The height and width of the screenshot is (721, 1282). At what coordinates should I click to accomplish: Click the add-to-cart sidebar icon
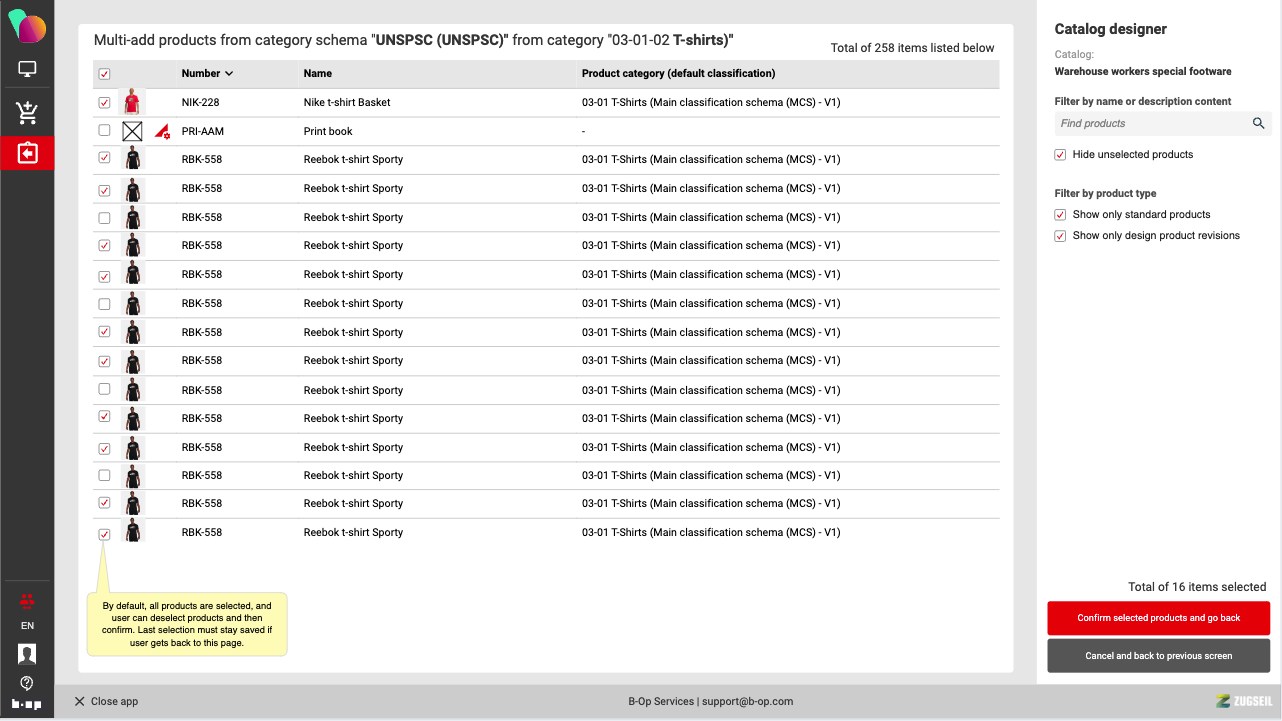click(x=27, y=113)
